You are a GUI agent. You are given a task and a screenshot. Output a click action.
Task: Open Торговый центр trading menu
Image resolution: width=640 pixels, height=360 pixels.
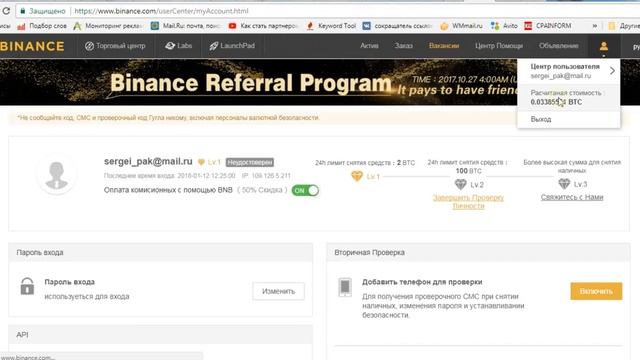click(115, 46)
